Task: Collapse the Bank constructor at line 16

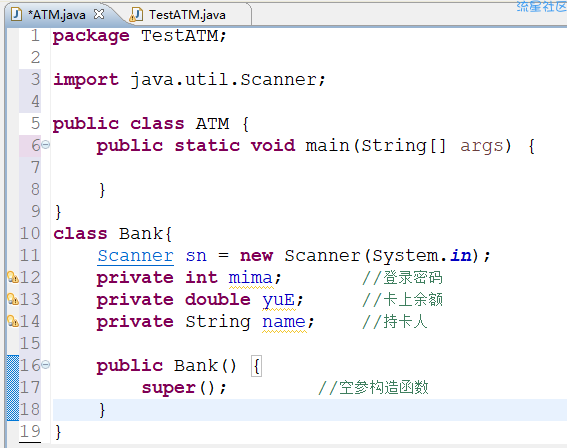Action: pyautogui.click(x=45, y=365)
